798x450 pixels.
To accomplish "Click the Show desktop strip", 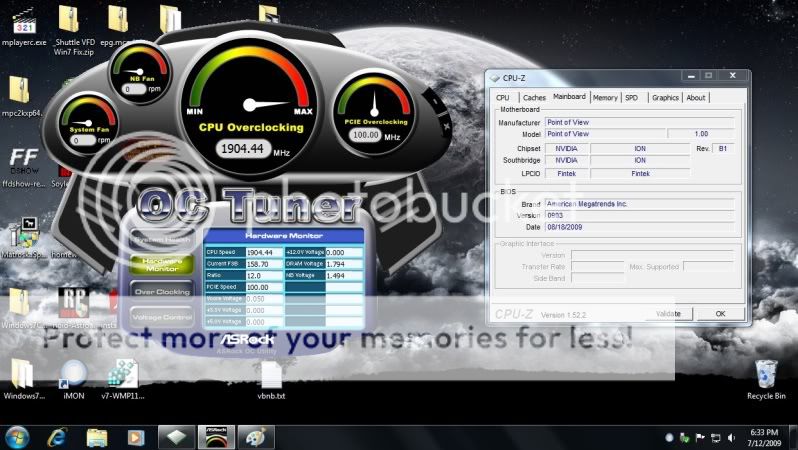I will tap(794, 438).
